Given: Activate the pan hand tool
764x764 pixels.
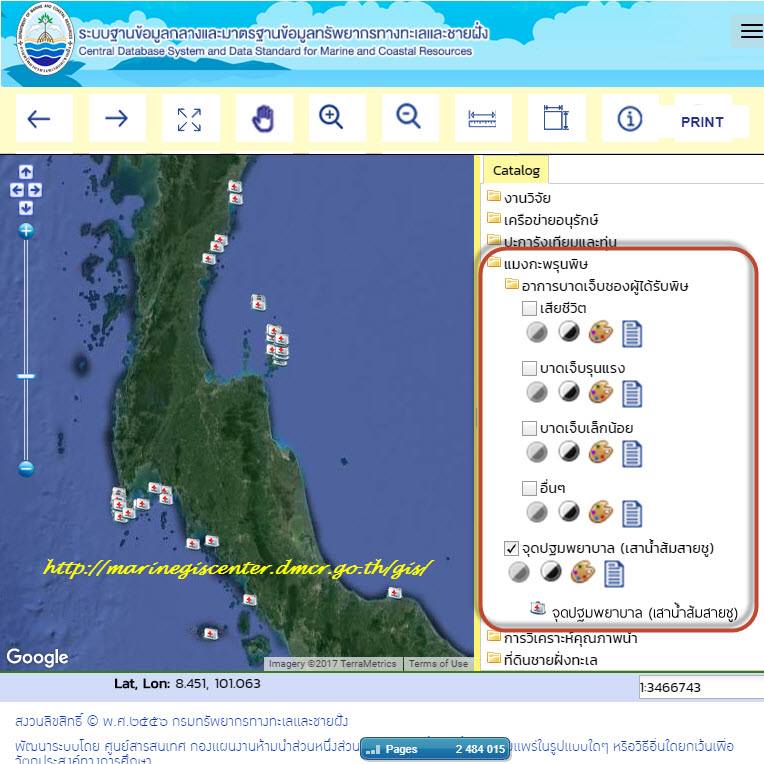Looking at the screenshot, I should pos(264,118).
